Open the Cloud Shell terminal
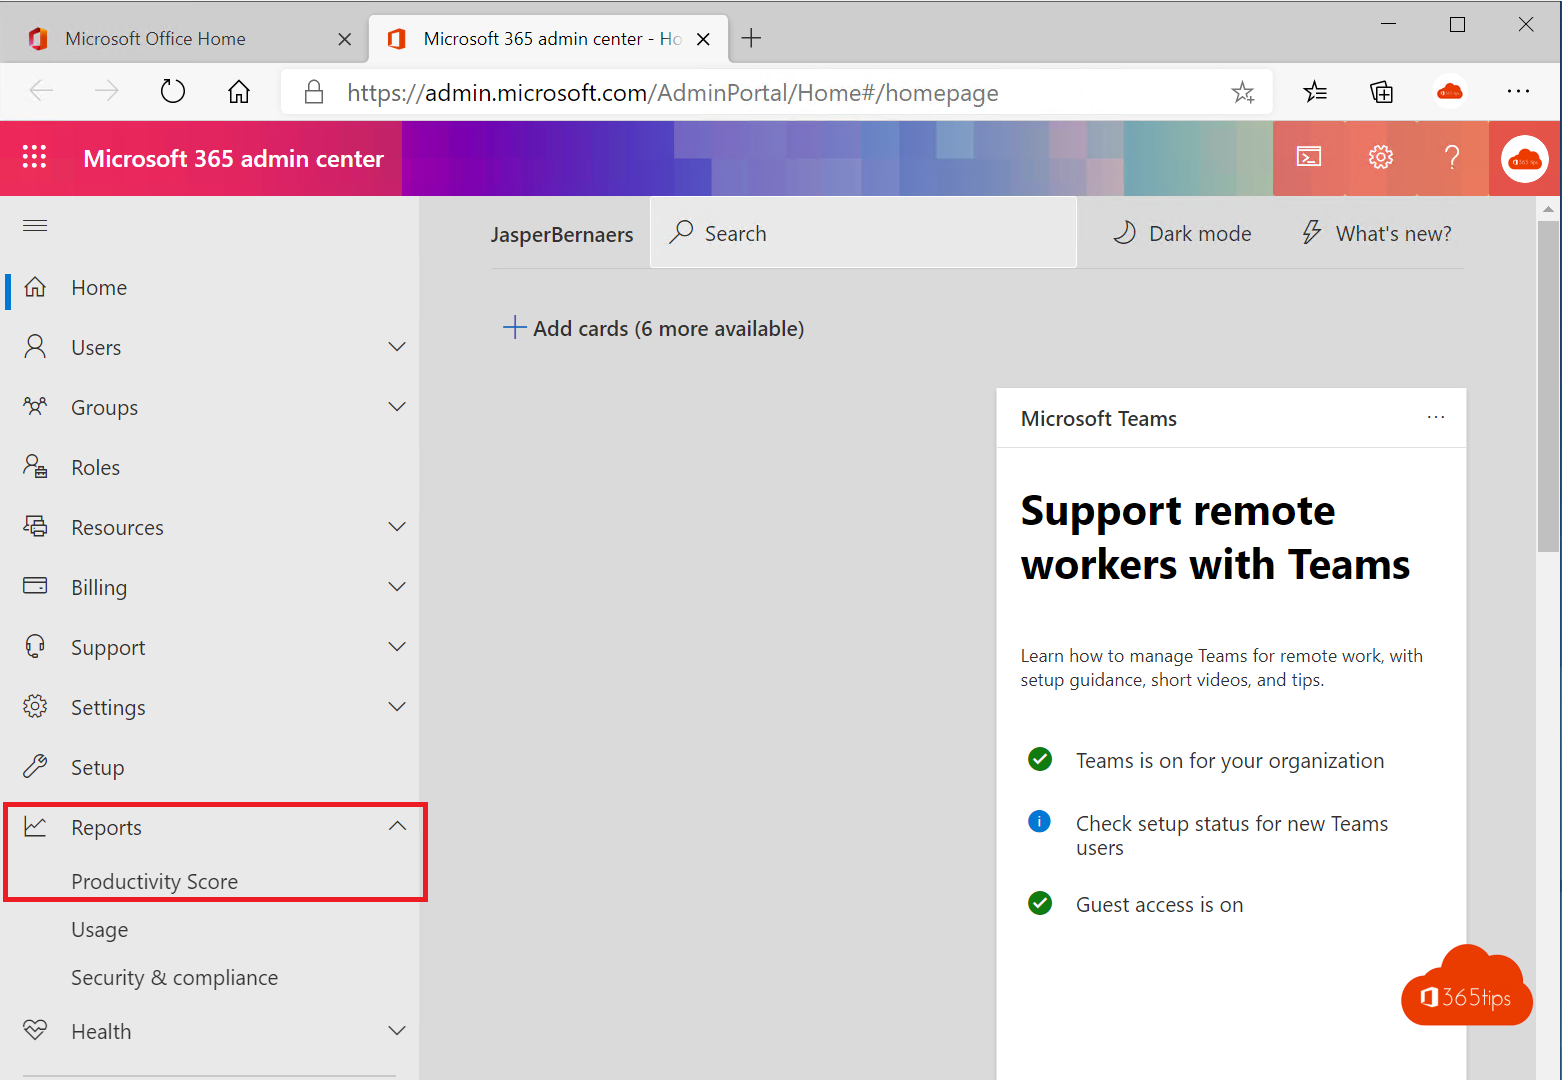The image size is (1562, 1080). [x=1308, y=157]
